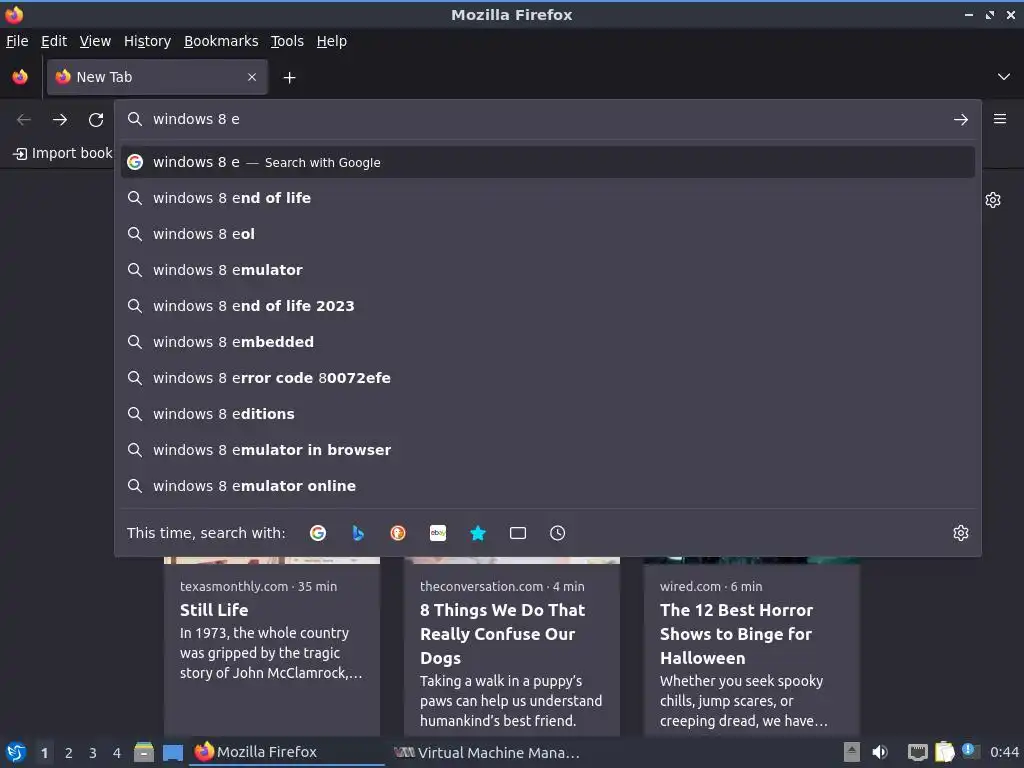The width and height of the screenshot is (1024, 768).
Task: Open the Bookmarks menu
Action: click(221, 41)
